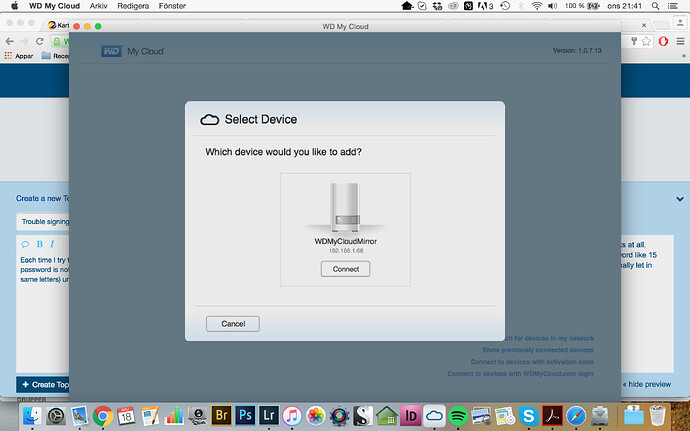Launch Lightroom from the Dock
The image size is (690, 431).
coord(268,415)
